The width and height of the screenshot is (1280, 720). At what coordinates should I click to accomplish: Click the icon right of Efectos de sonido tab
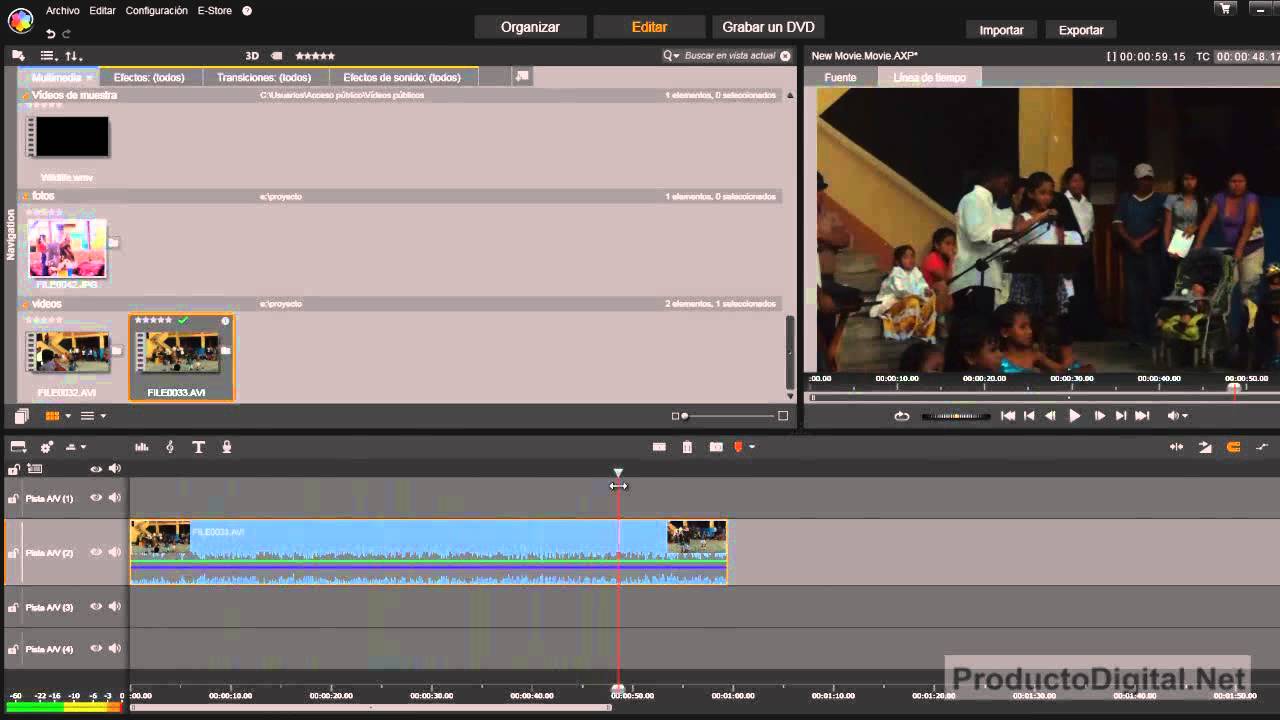coord(522,76)
